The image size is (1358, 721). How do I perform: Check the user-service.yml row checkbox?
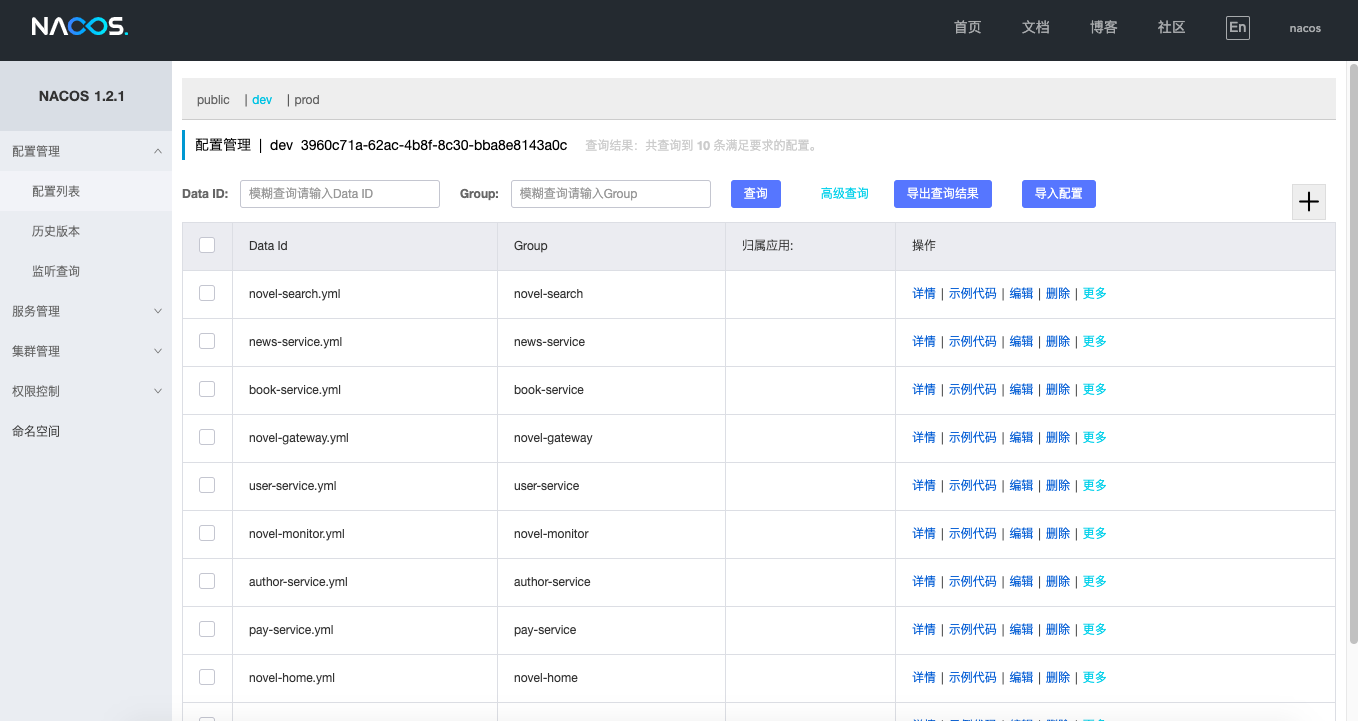[207, 485]
